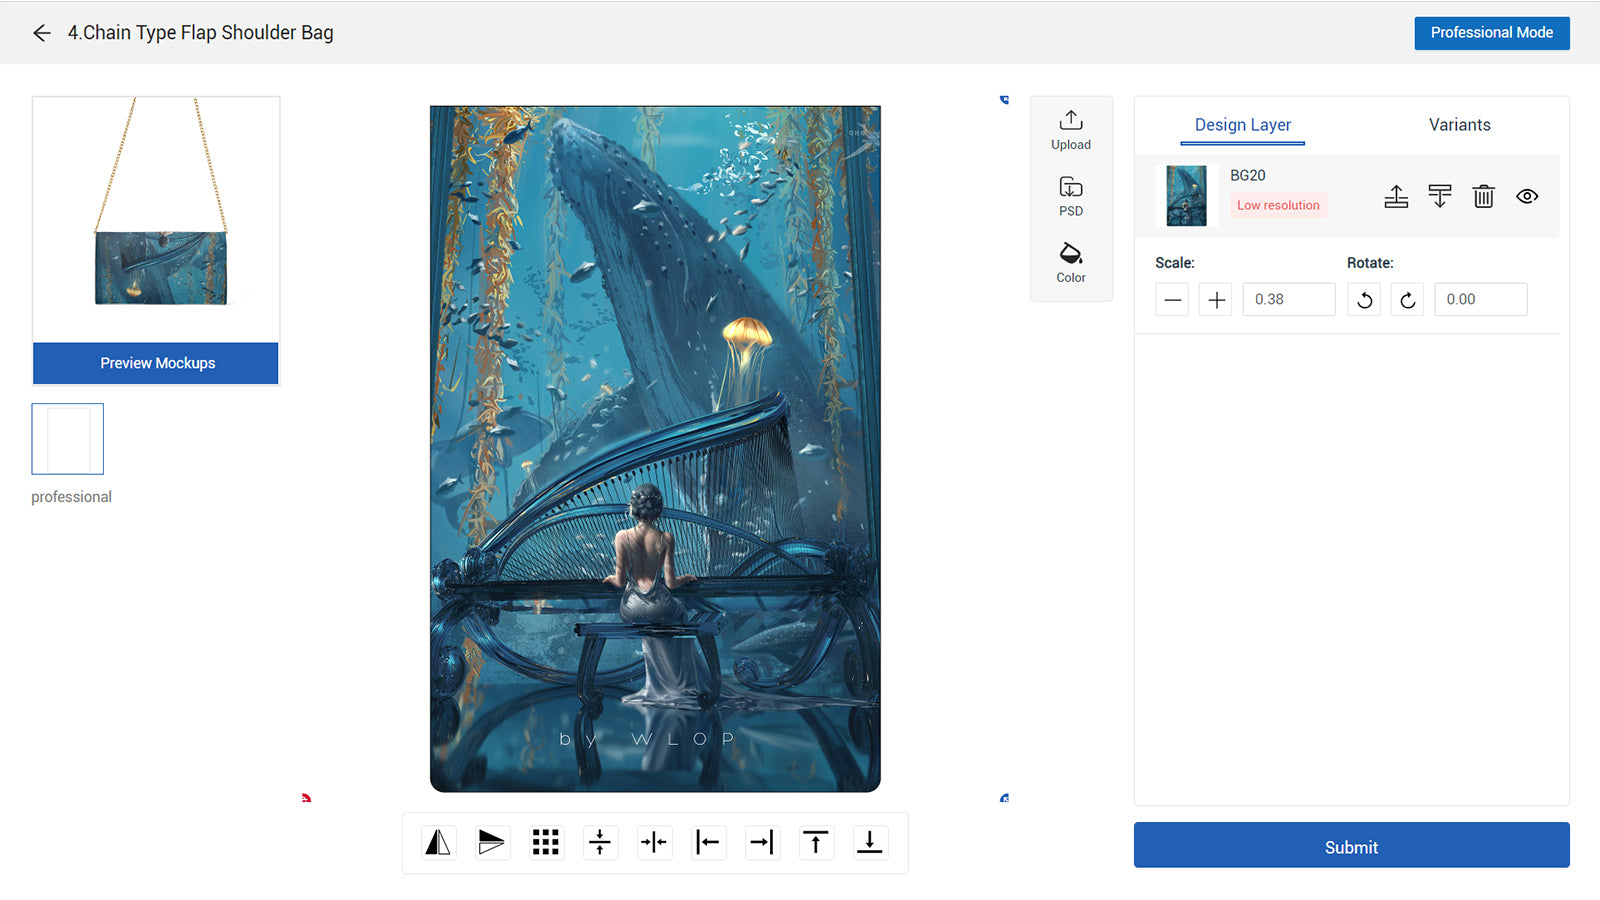Switch to the Design Layer tab
Screen dimensions: 1600x900
[x=1242, y=125]
